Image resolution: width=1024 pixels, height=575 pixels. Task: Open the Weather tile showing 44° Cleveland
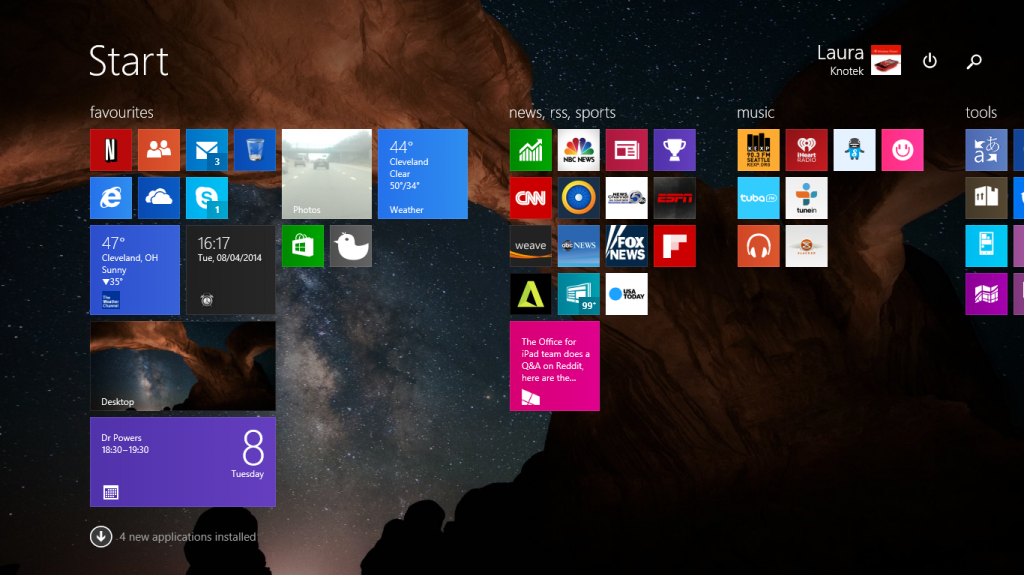(x=423, y=174)
